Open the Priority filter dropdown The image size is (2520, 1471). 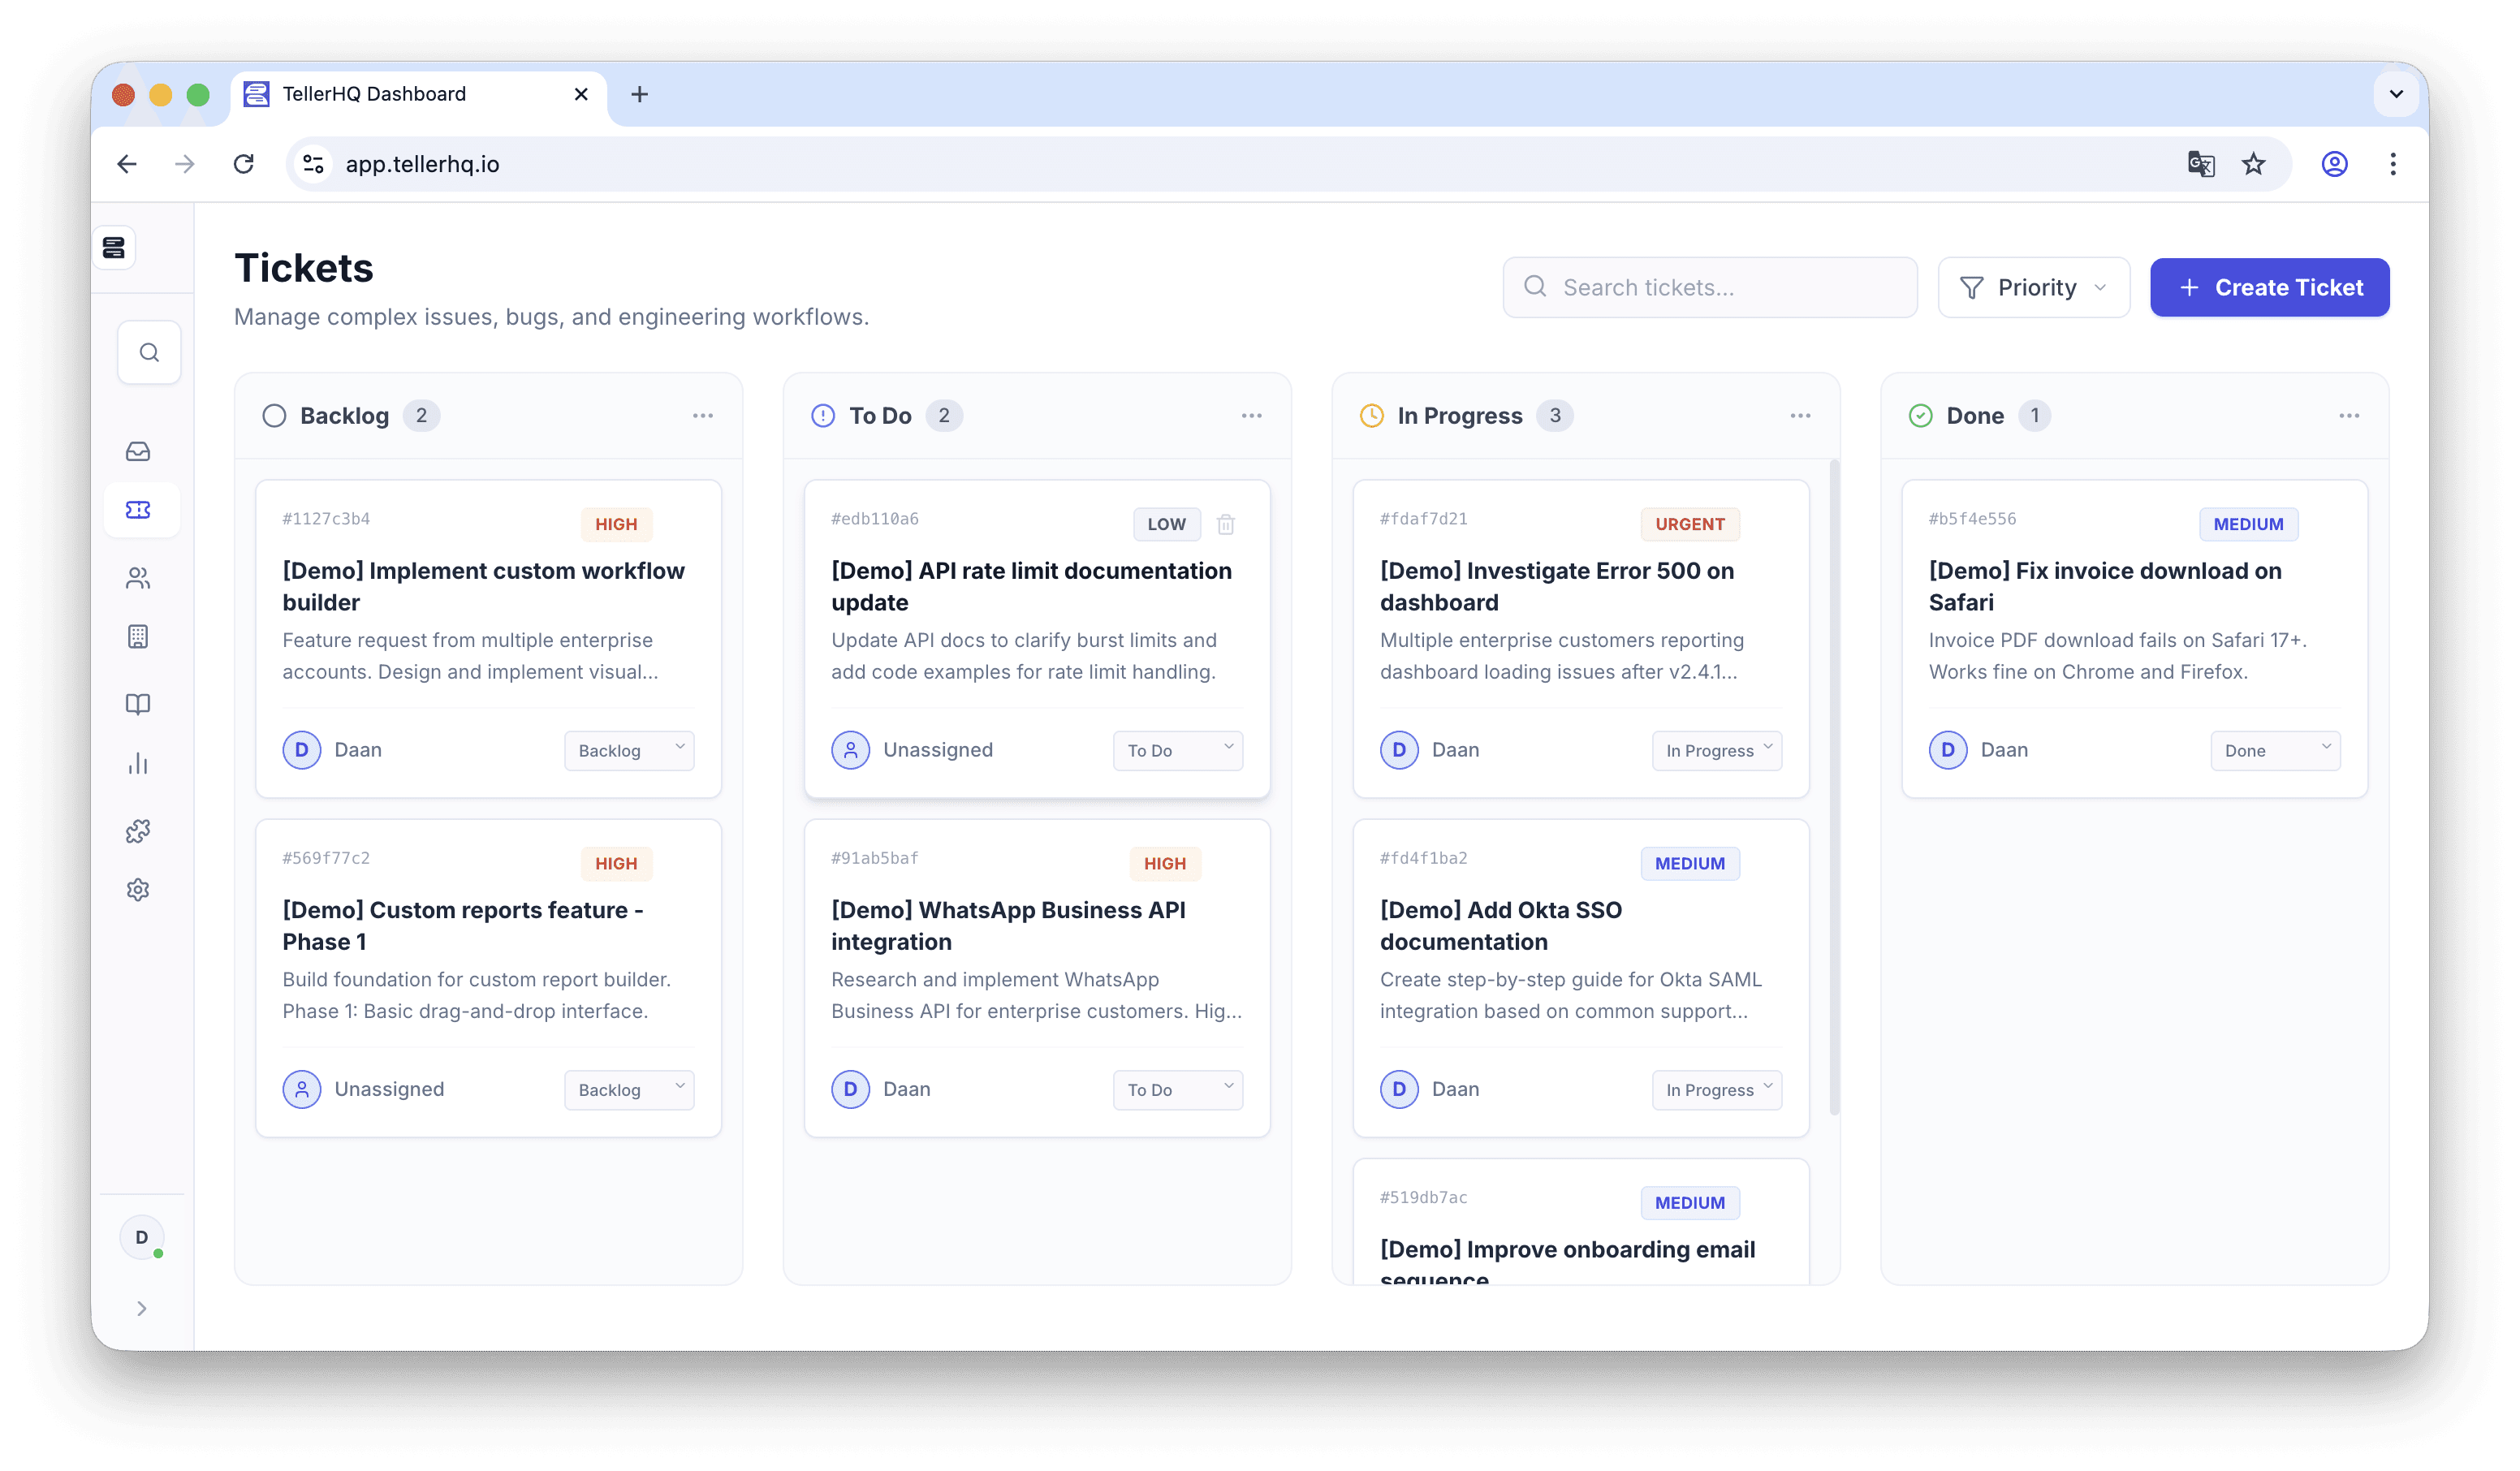point(2033,288)
